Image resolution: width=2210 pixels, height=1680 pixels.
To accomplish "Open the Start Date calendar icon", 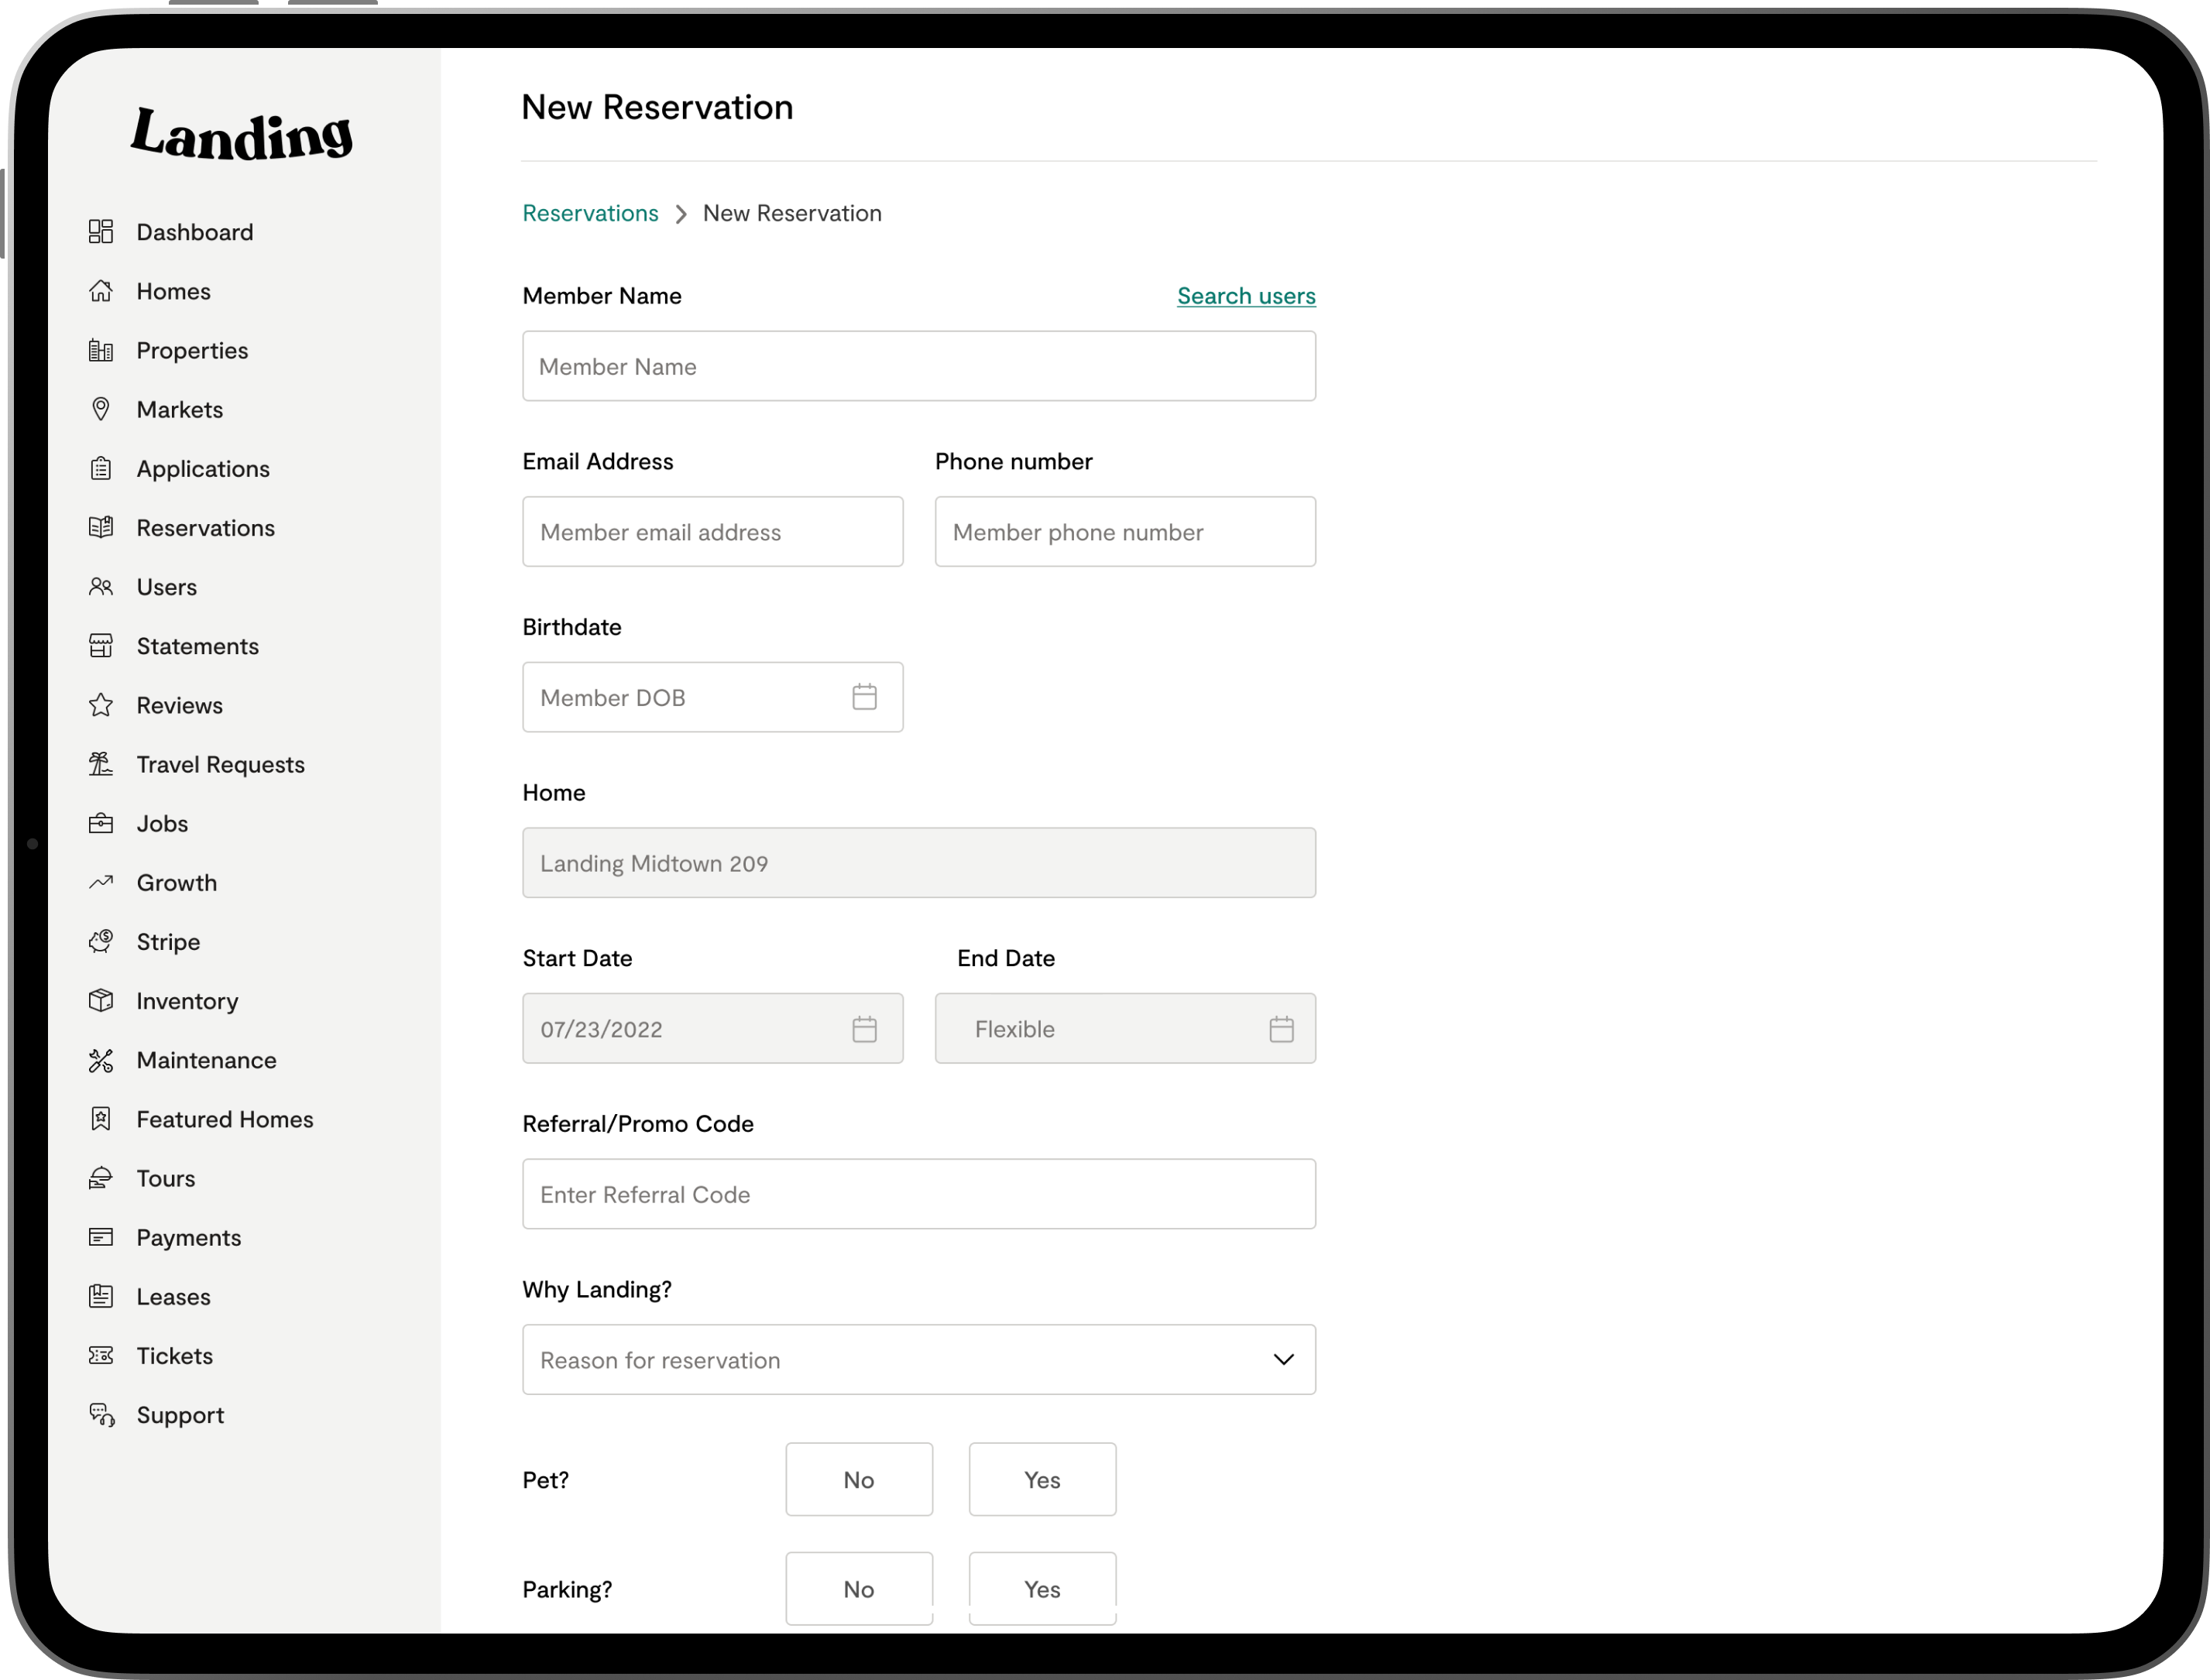I will 864,1028.
